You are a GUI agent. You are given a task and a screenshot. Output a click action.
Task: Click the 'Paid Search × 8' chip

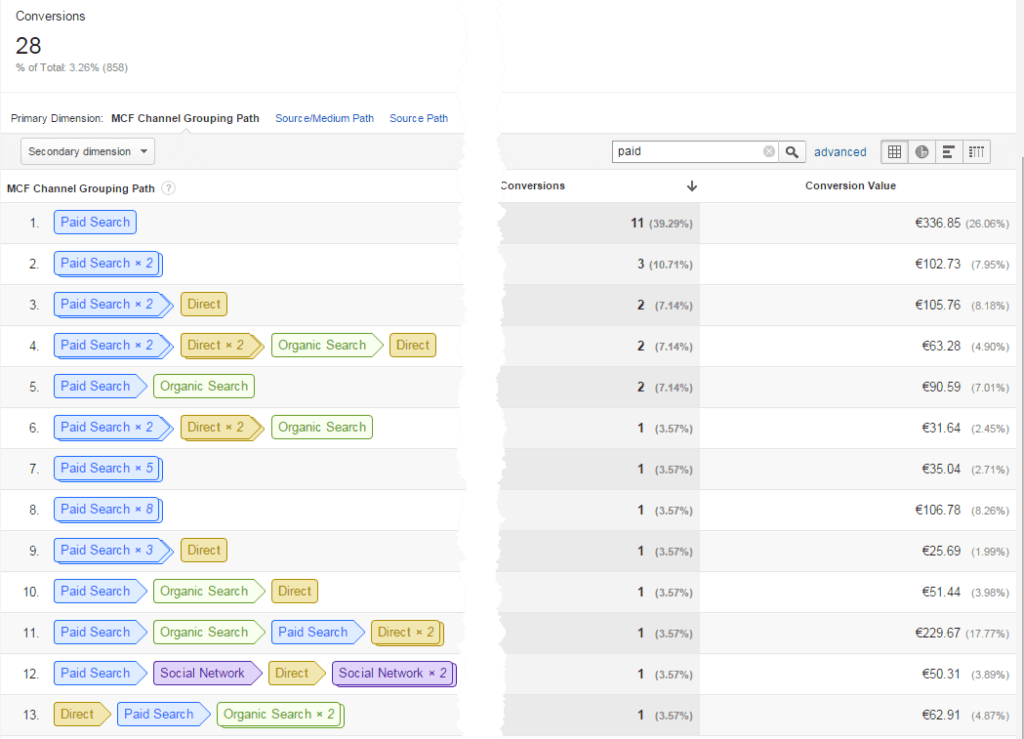tap(107, 509)
